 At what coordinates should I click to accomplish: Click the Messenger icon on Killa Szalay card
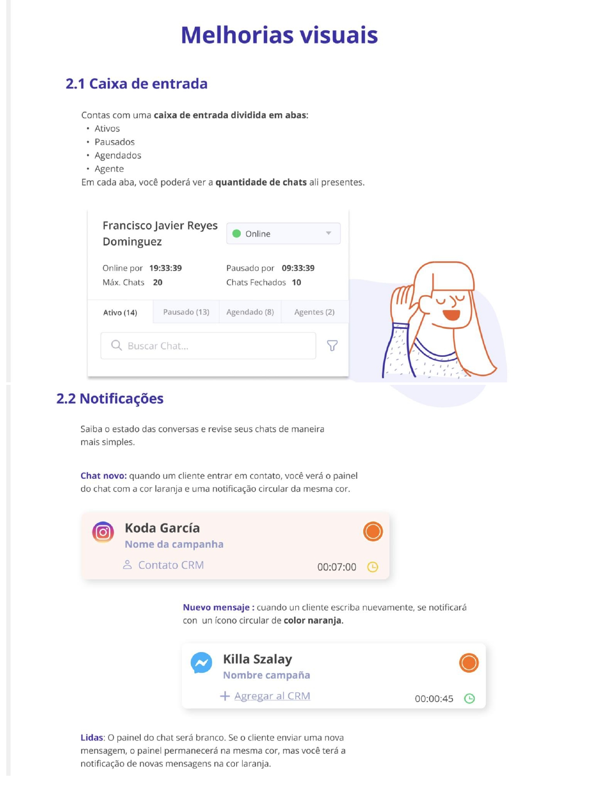click(x=201, y=663)
